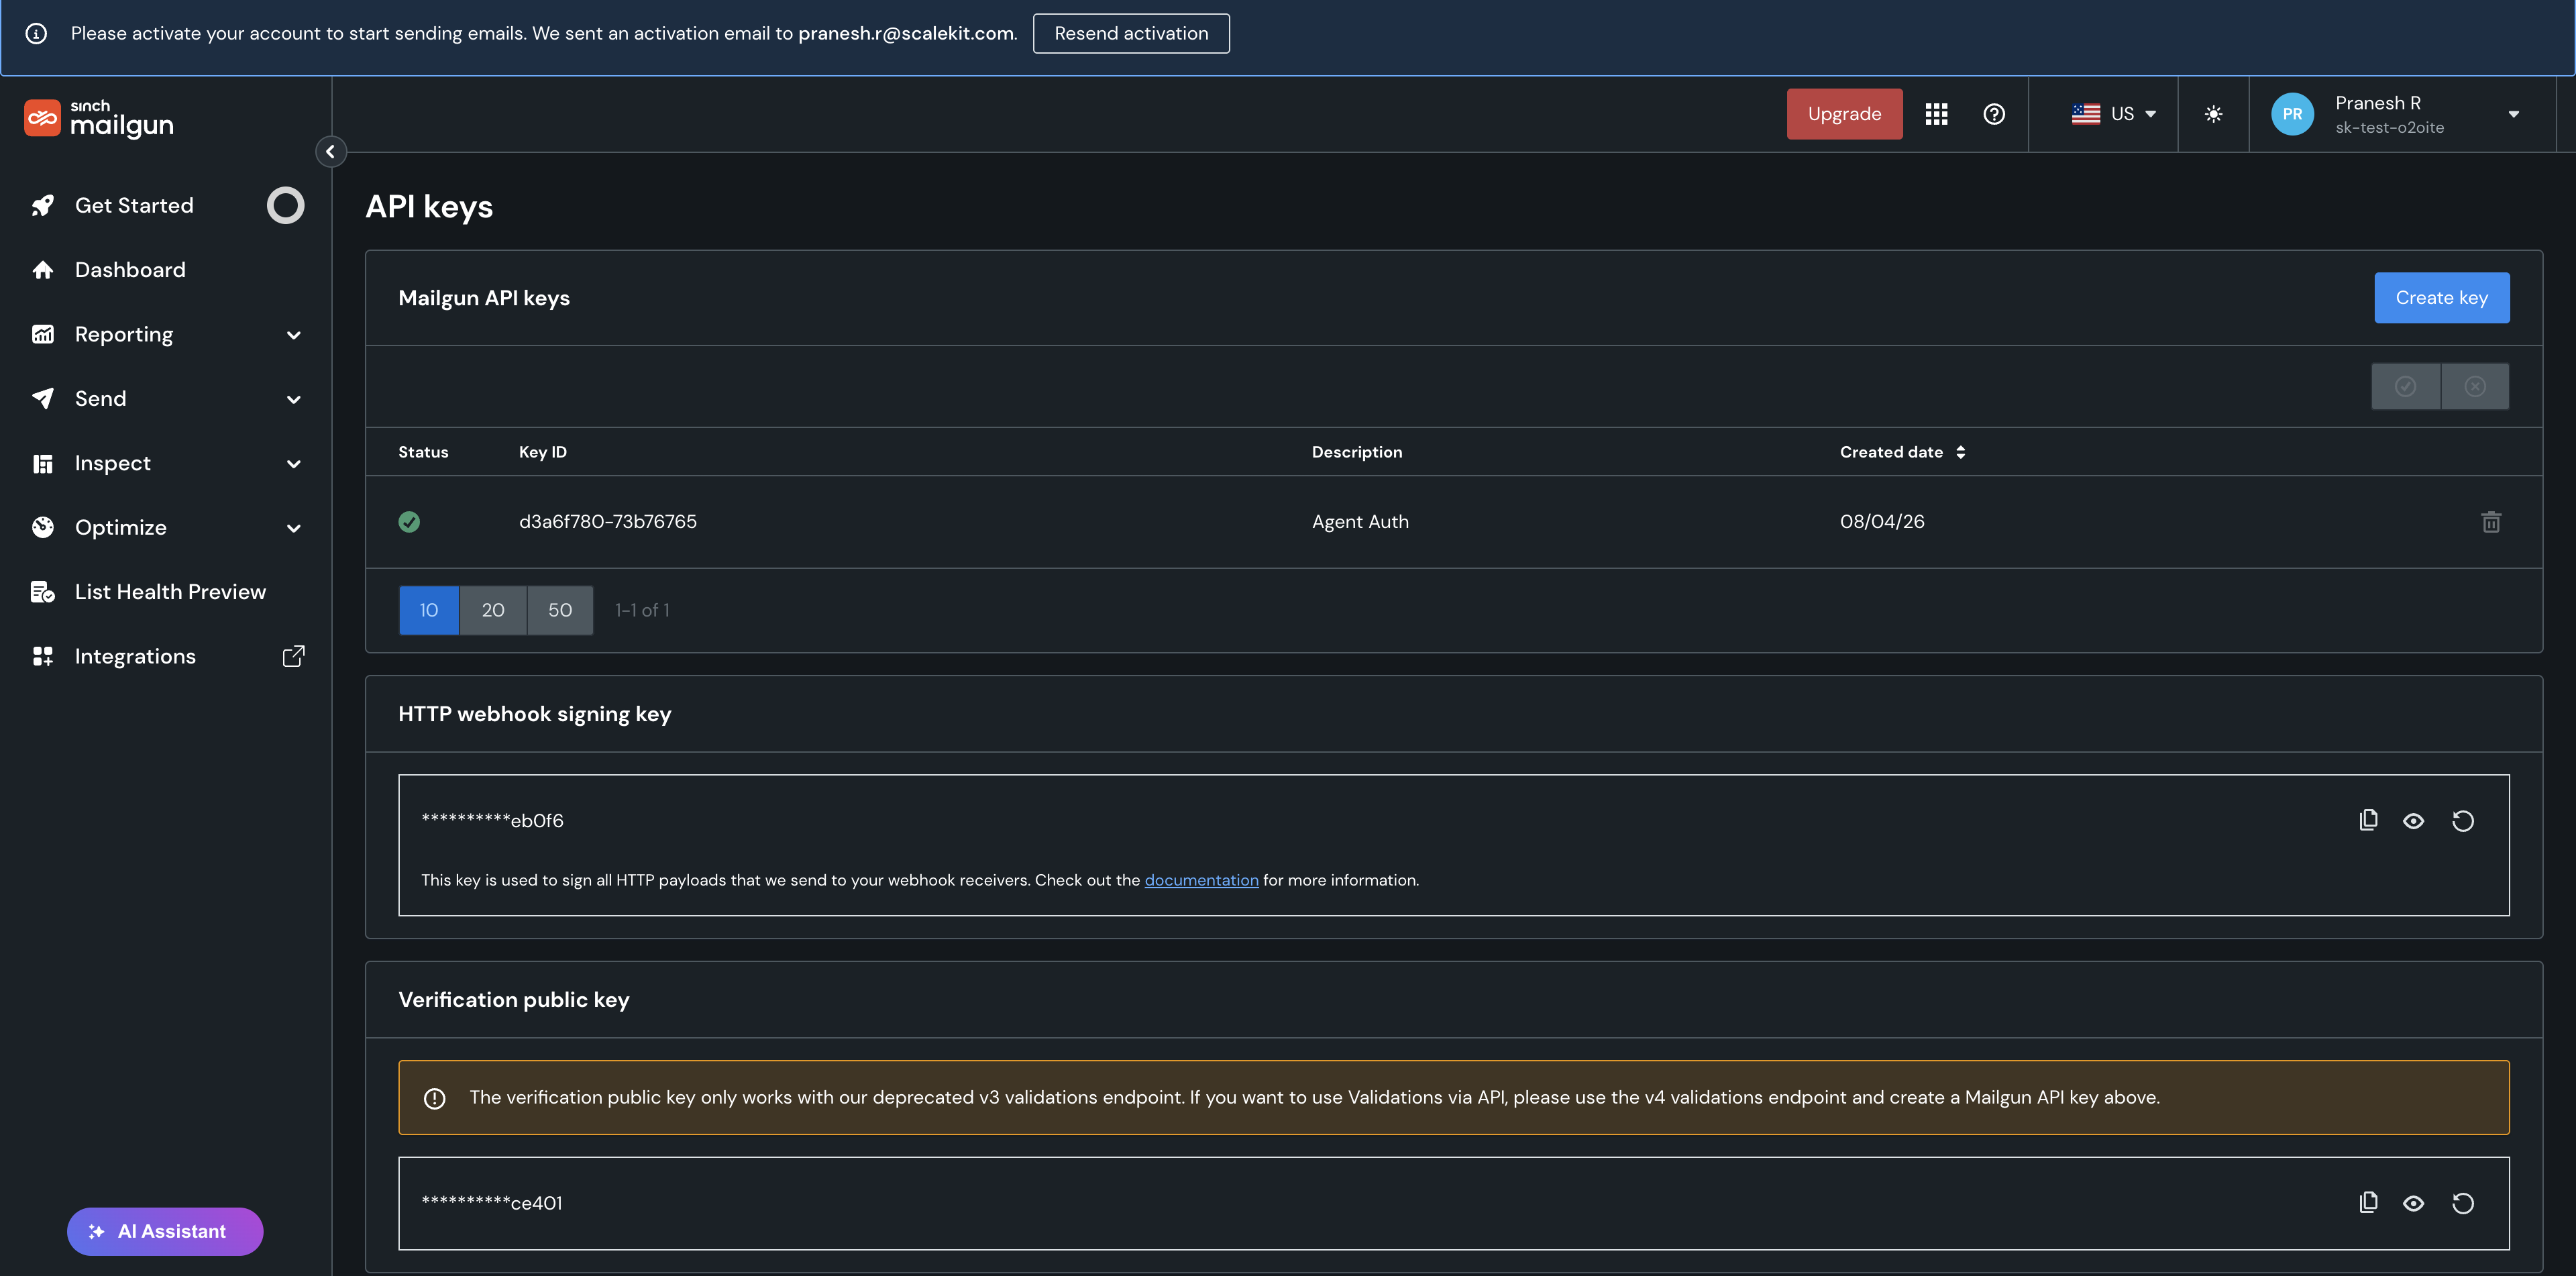Open Get Started in the sidebar
2576x1276 pixels.
pos(134,205)
